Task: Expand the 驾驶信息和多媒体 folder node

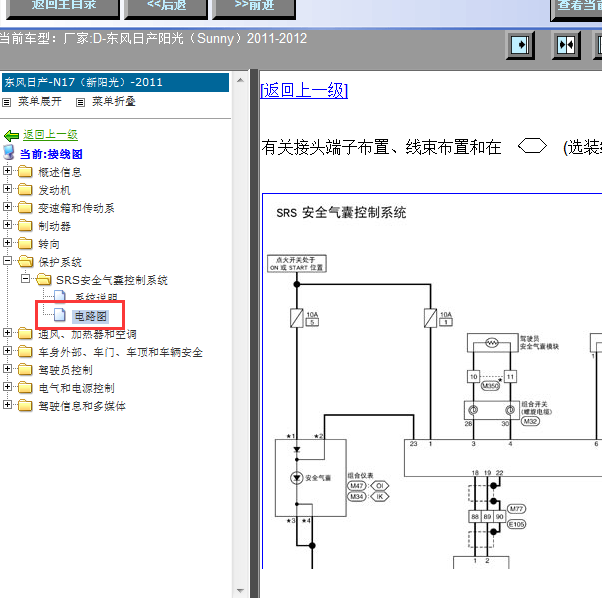Action: (7, 405)
